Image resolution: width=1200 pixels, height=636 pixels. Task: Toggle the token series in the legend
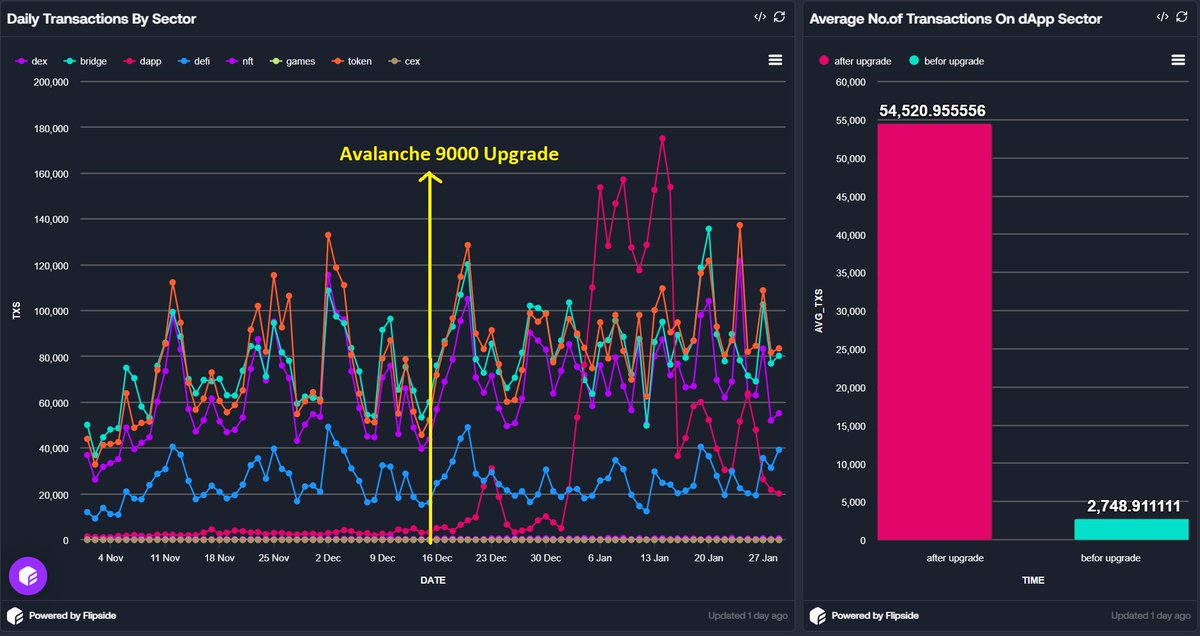pyautogui.click(x=352, y=60)
